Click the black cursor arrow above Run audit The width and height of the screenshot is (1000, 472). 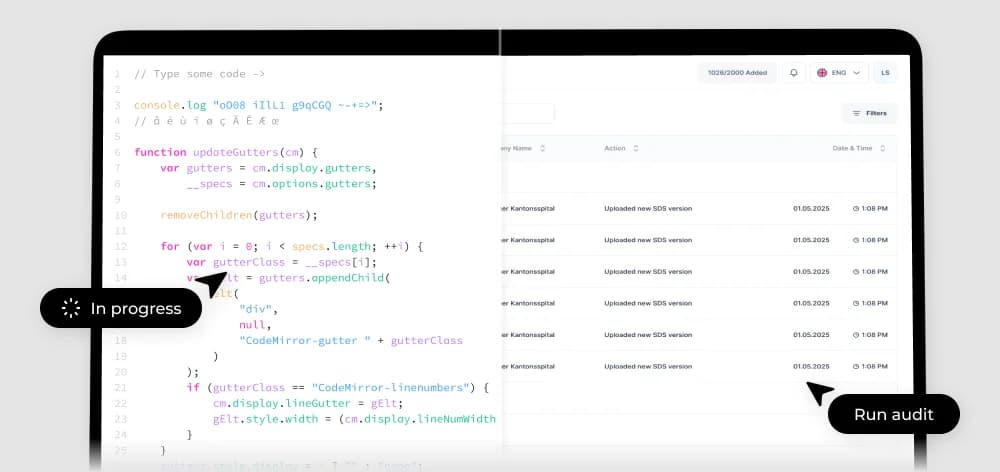coord(819,392)
